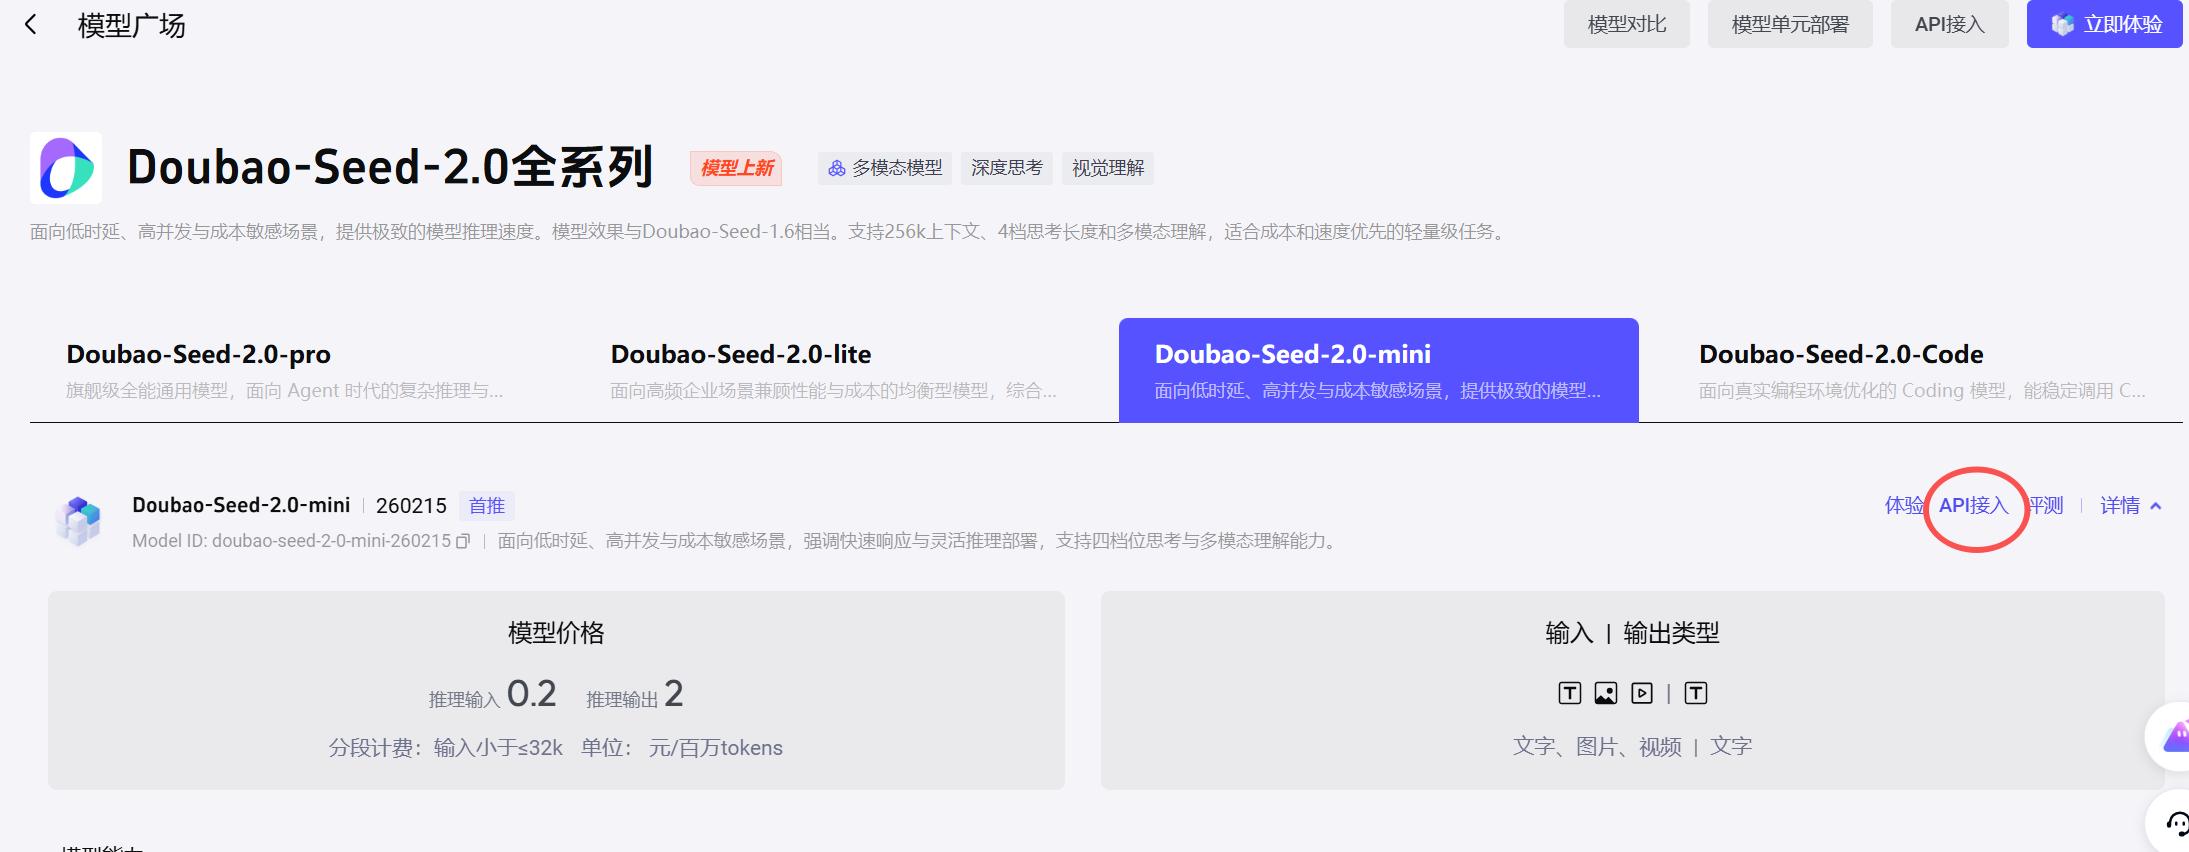Click the 视觉理解 tag
The image size is (2189, 852).
[1108, 168]
